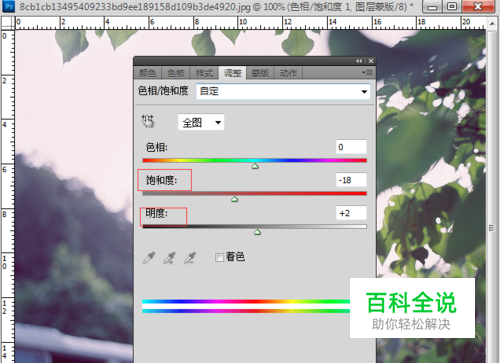
Task: Click the Photoshop Ps logo icon
Action: coord(9,6)
